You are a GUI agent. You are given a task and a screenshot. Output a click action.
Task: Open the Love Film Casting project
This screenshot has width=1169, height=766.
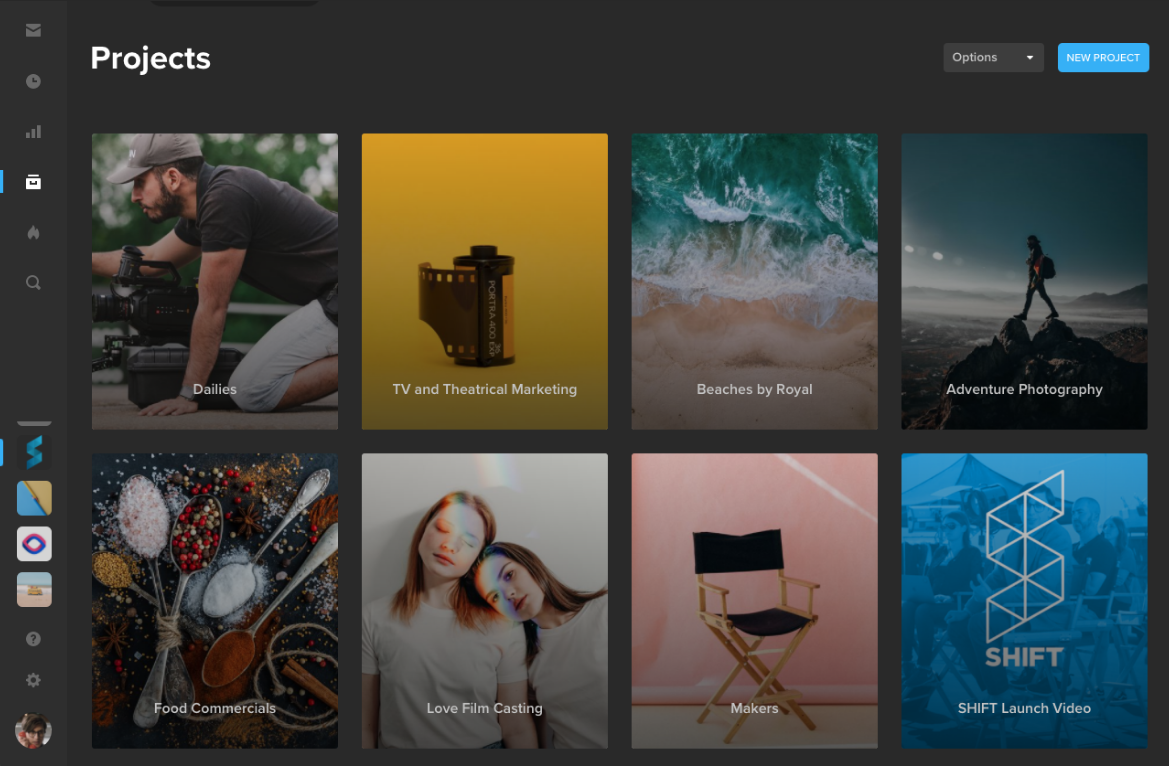coord(485,600)
